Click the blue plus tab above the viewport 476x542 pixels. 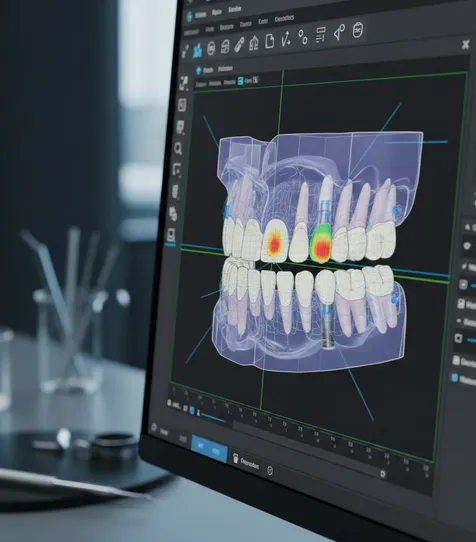tap(198, 71)
